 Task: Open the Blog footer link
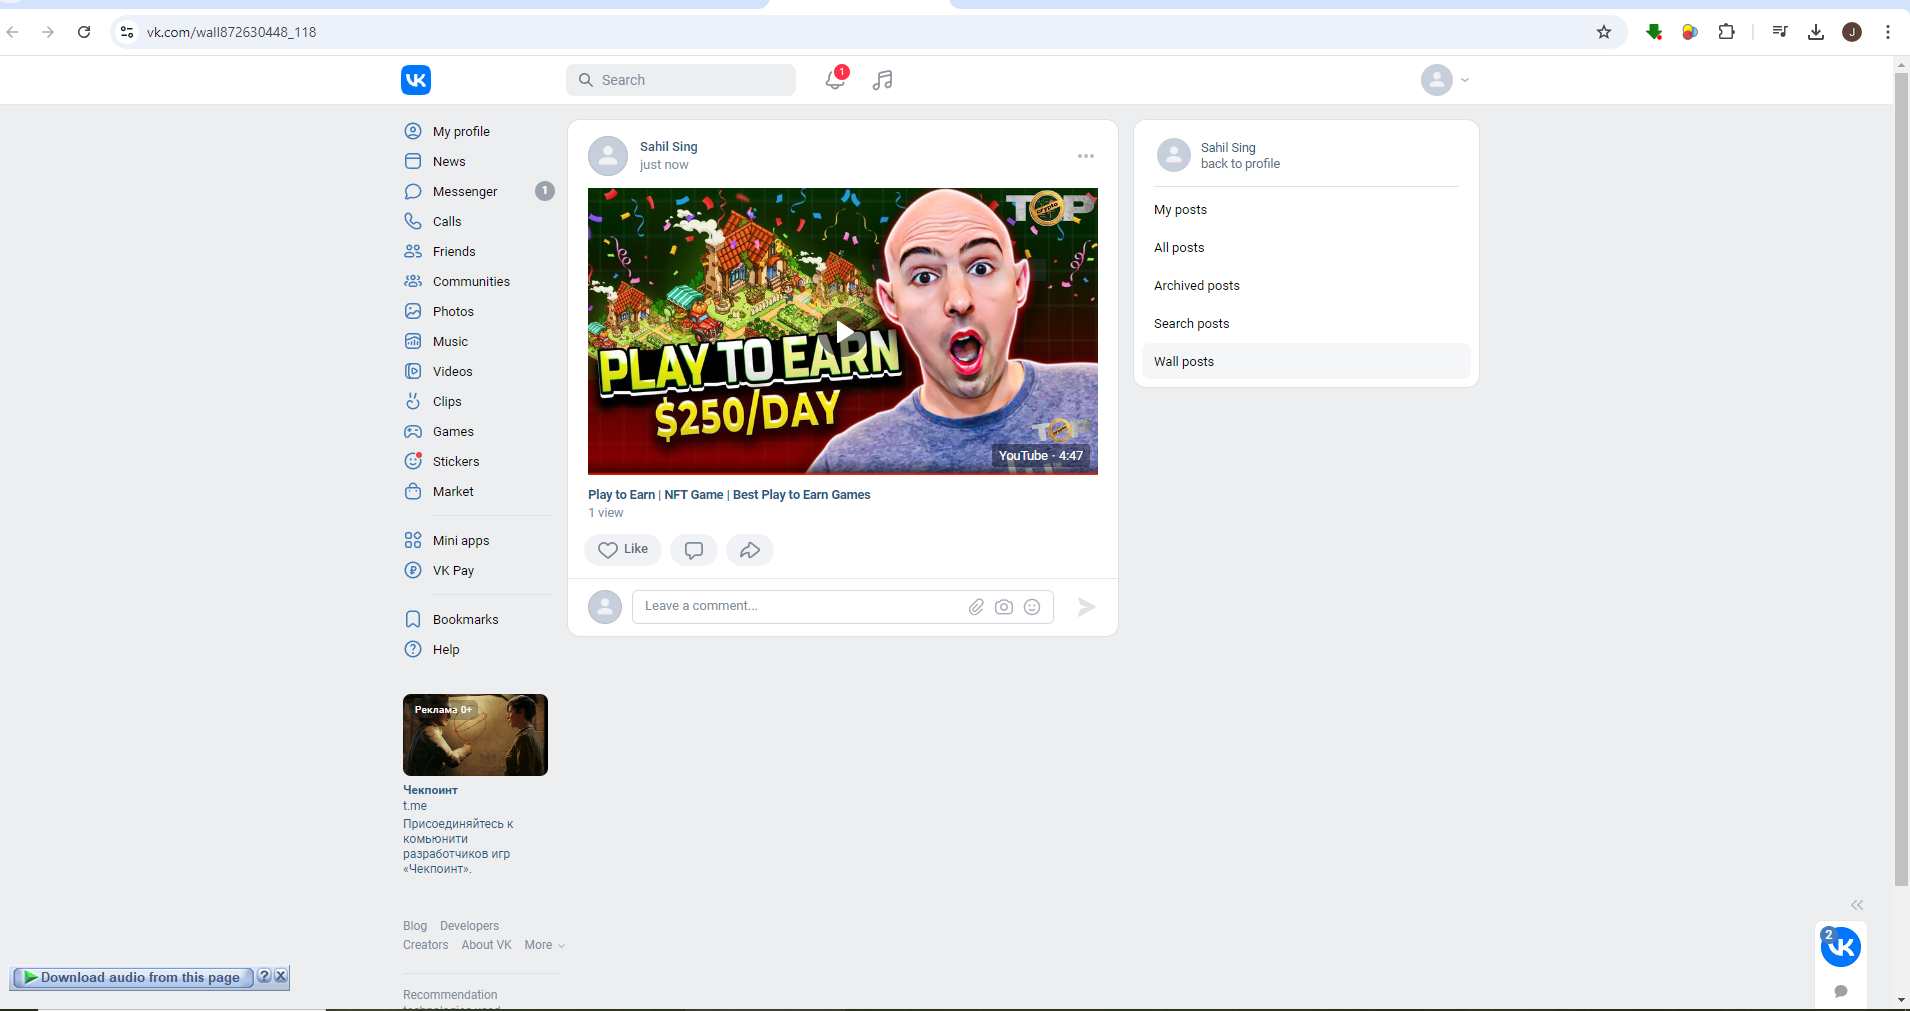(415, 926)
